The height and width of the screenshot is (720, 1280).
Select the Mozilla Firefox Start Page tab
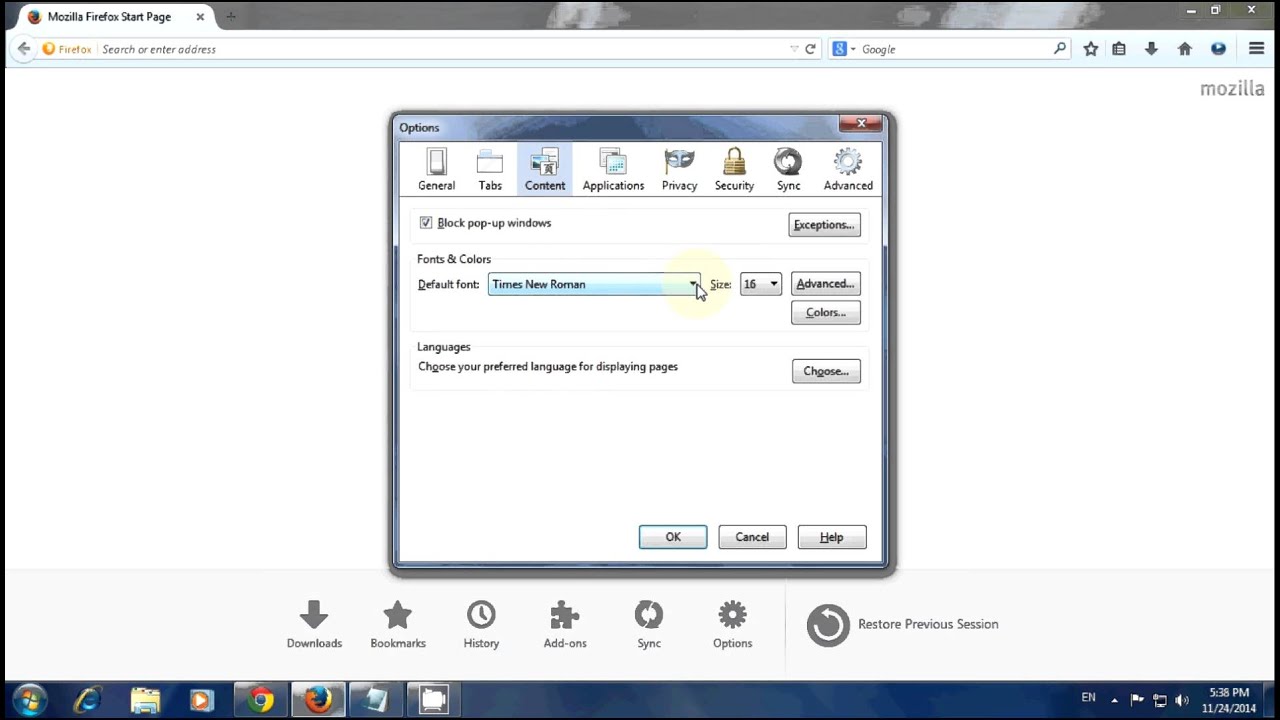(112, 17)
